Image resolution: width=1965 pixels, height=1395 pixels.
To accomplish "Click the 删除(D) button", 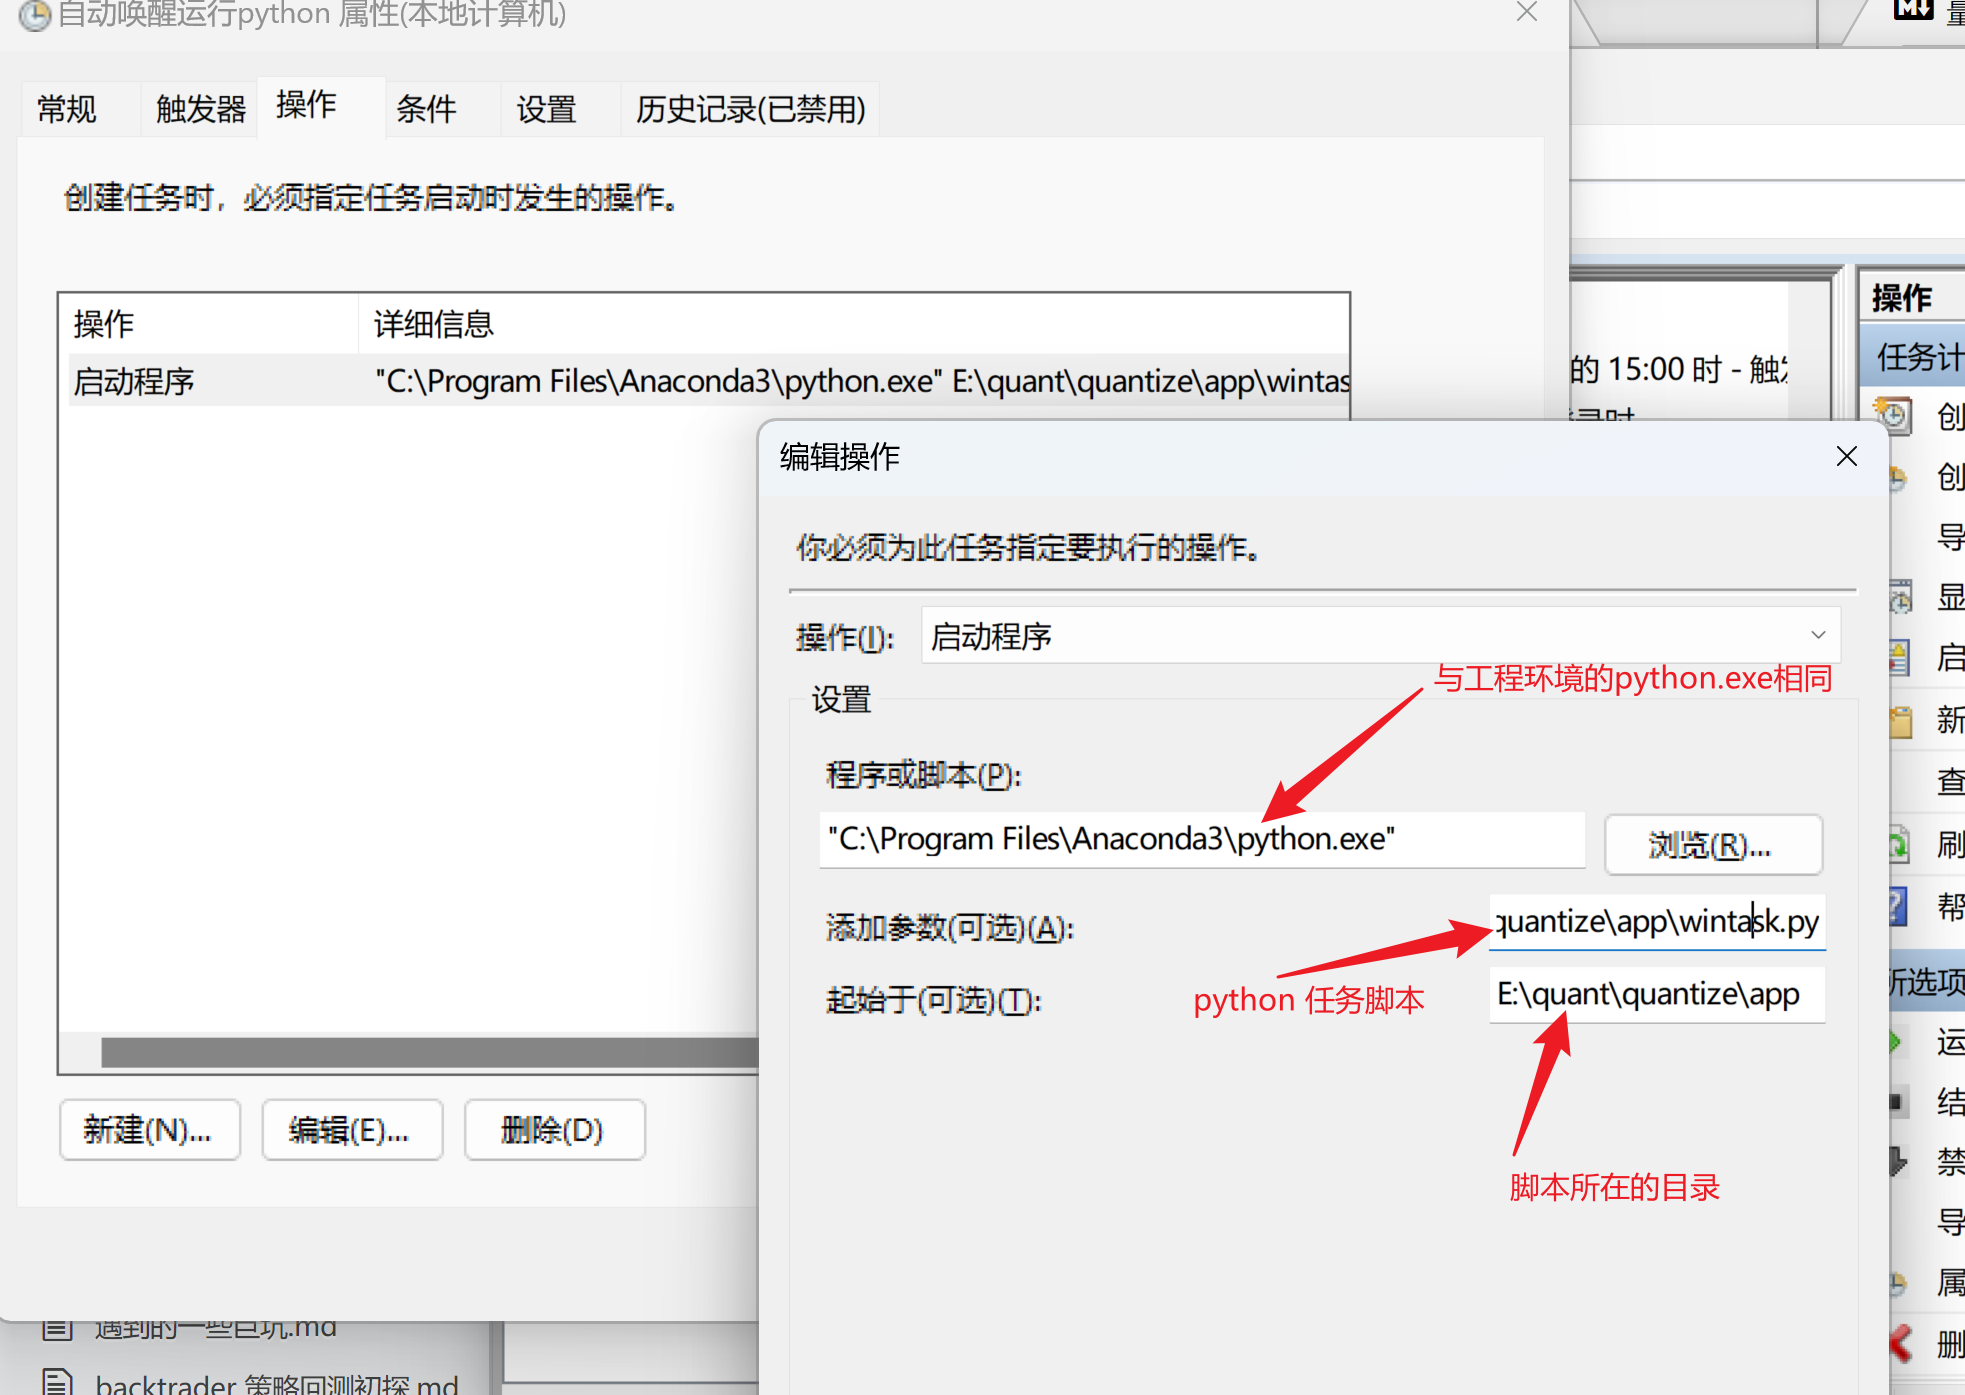I will tap(553, 1130).
